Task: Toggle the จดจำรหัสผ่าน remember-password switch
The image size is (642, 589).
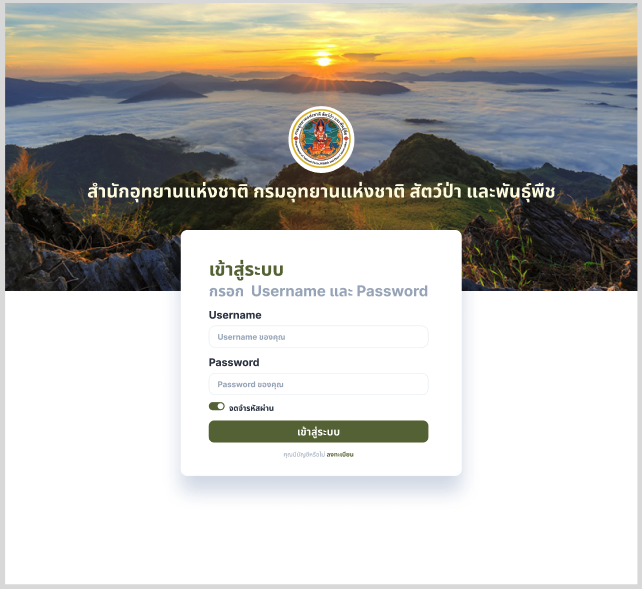Action: [x=217, y=406]
